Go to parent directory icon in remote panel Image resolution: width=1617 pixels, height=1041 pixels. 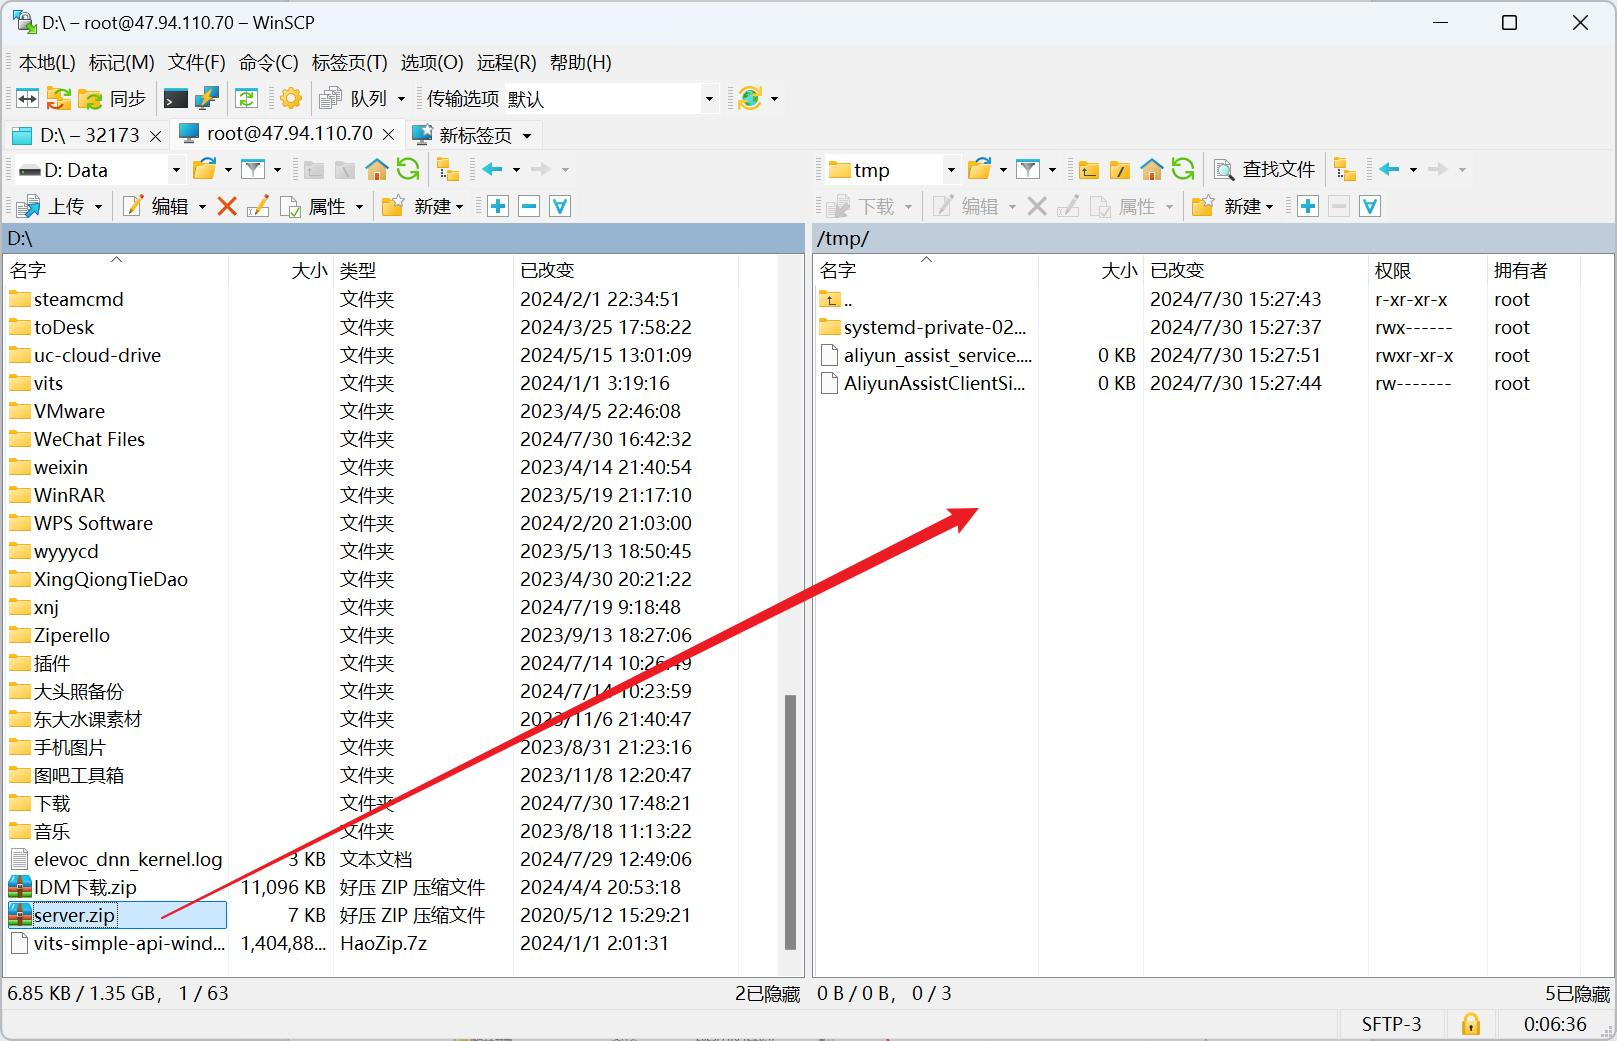click(x=1089, y=169)
